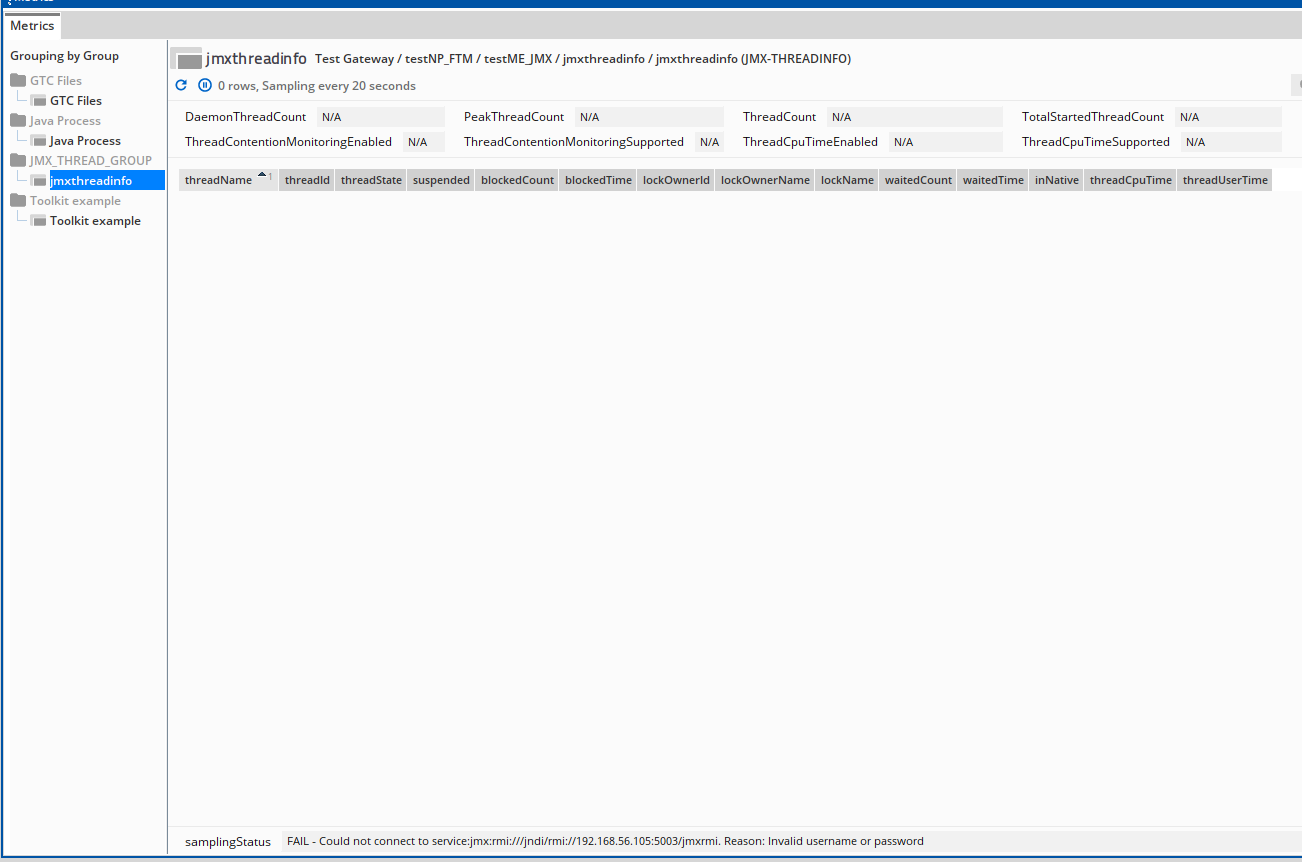Sort by lockName column header
Viewport: 1302px width, 862px height.
[847, 180]
